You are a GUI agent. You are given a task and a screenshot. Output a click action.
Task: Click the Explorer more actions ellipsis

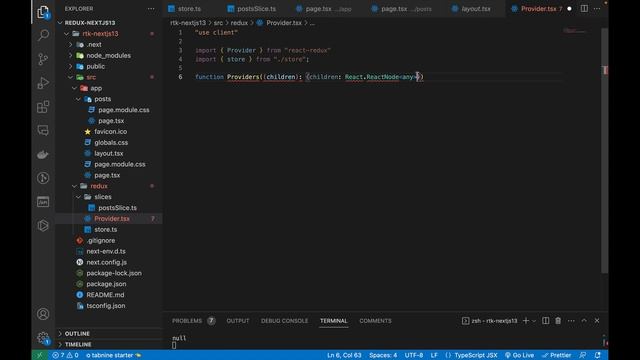tap(151, 9)
